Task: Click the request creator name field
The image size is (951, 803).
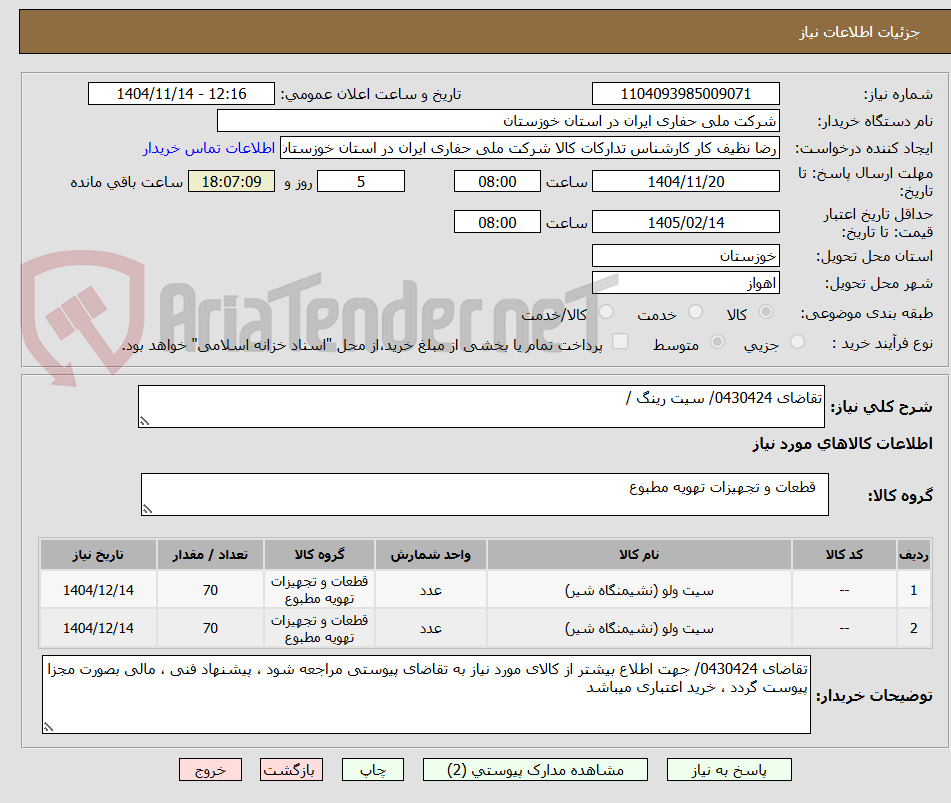Action: (x=529, y=148)
